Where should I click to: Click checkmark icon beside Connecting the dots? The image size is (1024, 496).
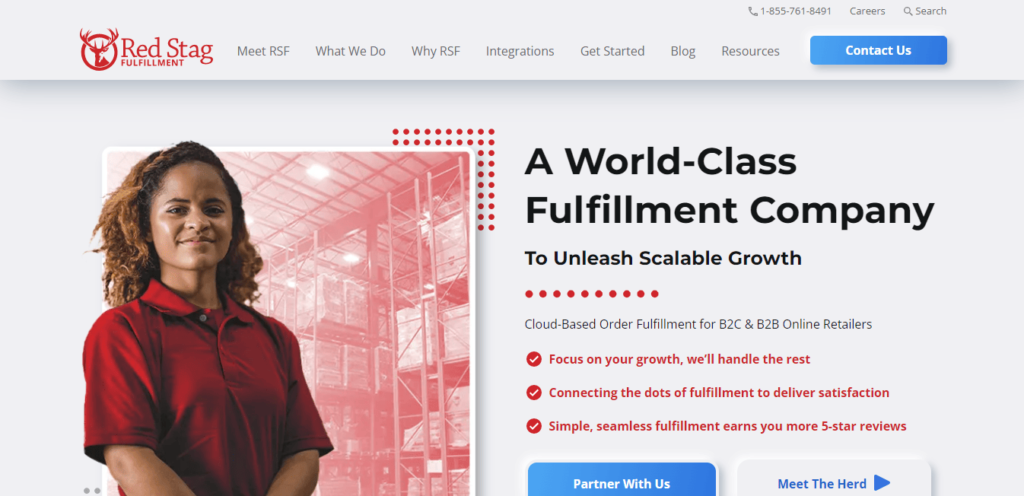[x=534, y=393]
